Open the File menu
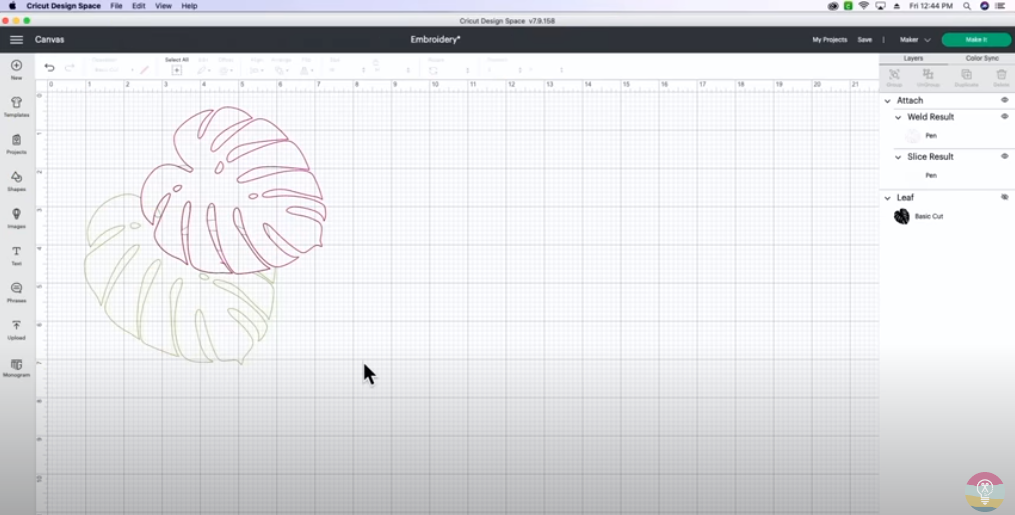Viewport: 1015px width, 515px height. point(116,6)
